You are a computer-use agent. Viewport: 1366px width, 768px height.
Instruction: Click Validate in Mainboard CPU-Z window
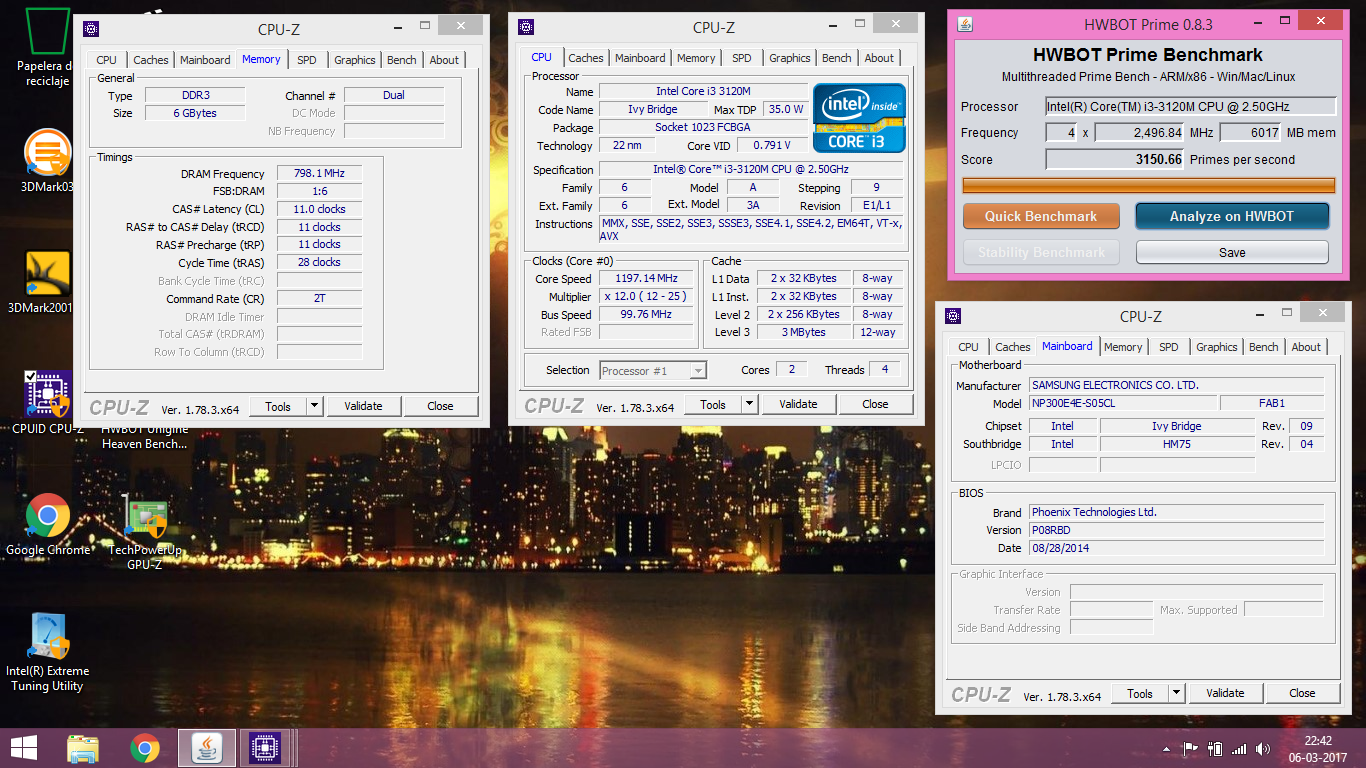(x=1225, y=693)
